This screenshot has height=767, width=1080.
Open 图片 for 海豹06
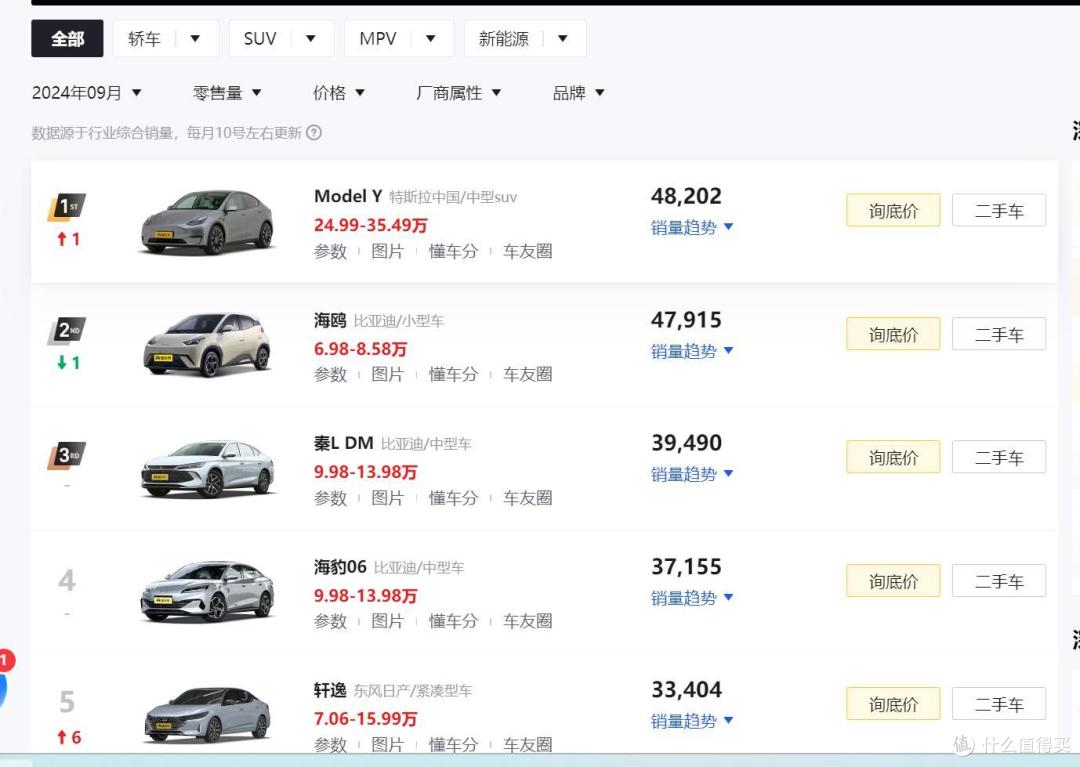[387, 621]
